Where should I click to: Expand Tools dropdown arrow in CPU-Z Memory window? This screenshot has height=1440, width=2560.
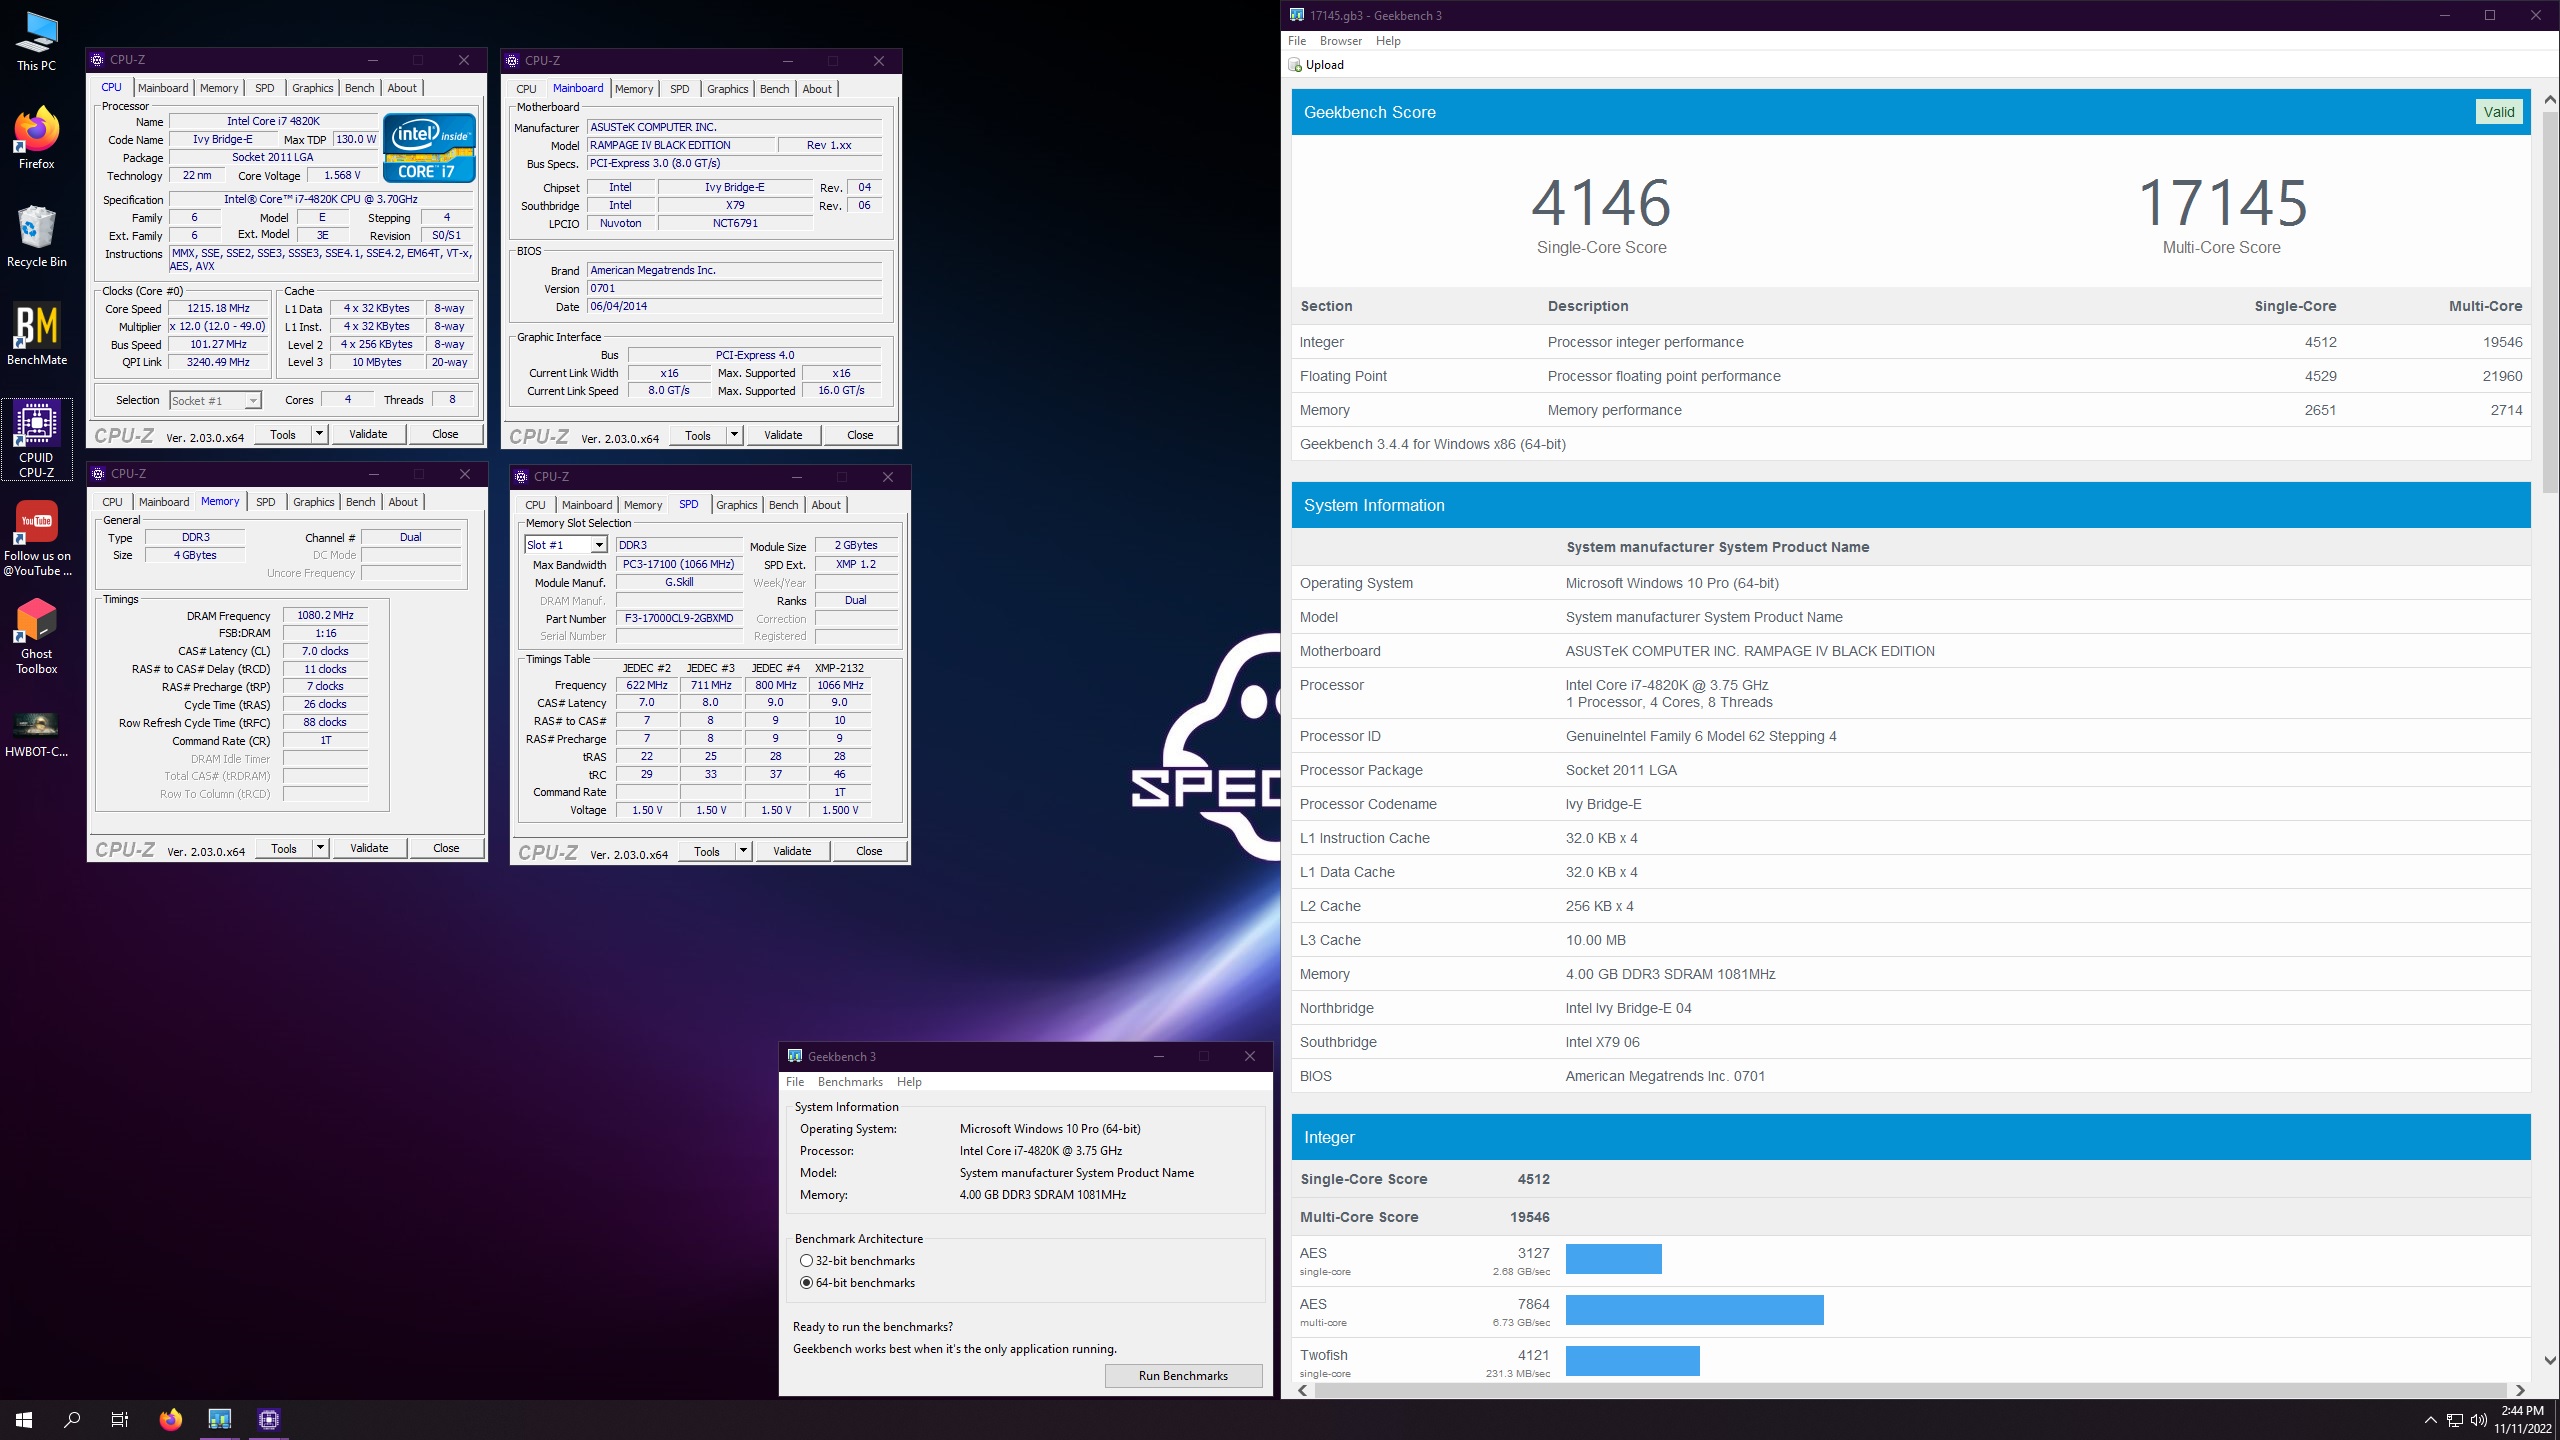(x=320, y=848)
